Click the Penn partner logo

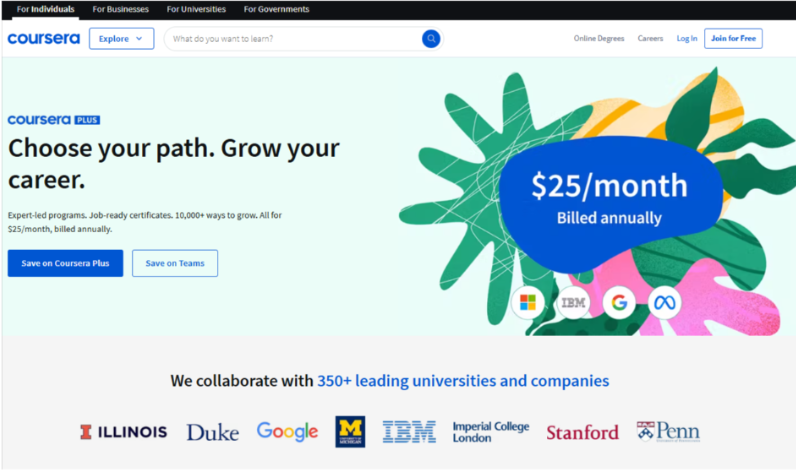click(668, 431)
